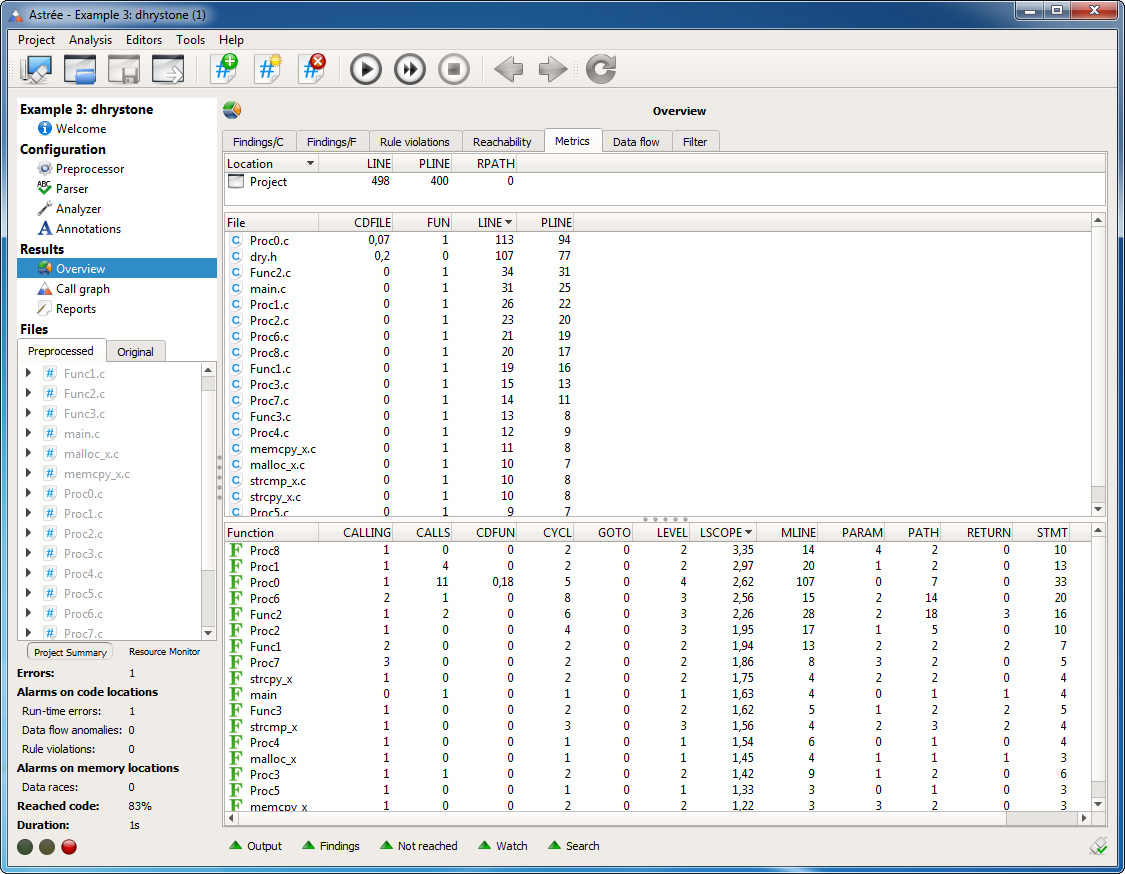1125x874 pixels.
Task: Click the save project floppy icon
Action: click(x=123, y=70)
